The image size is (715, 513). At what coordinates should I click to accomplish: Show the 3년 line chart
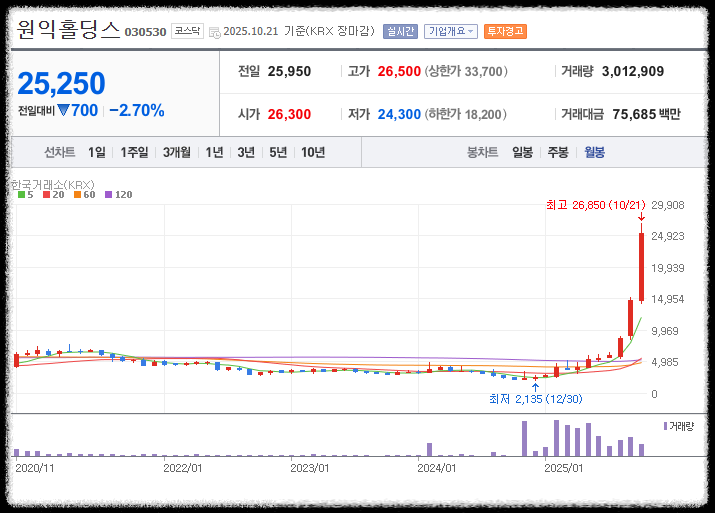246,152
